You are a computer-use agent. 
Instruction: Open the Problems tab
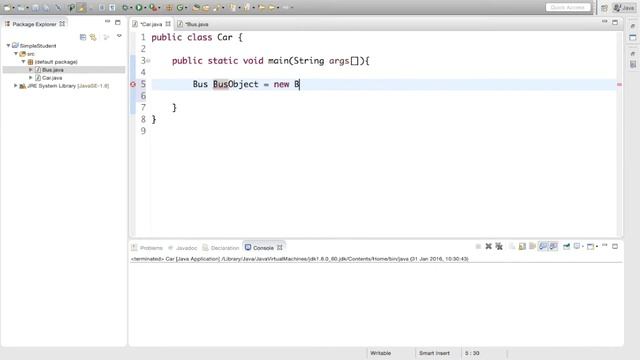pyautogui.click(x=147, y=248)
